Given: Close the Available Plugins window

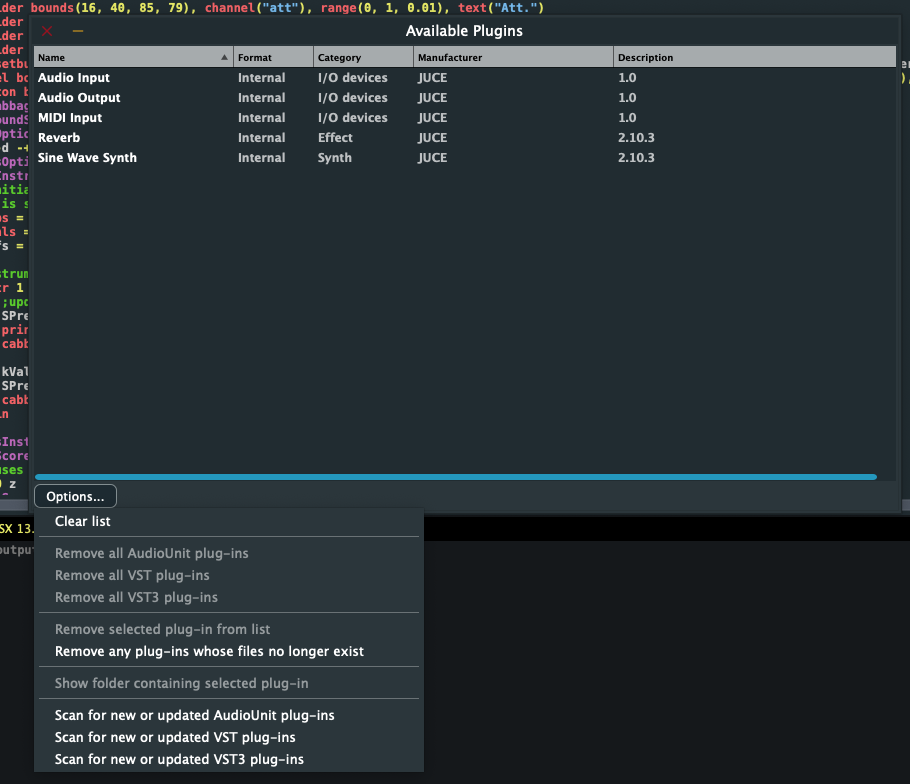Looking at the screenshot, I should click(47, 31).
